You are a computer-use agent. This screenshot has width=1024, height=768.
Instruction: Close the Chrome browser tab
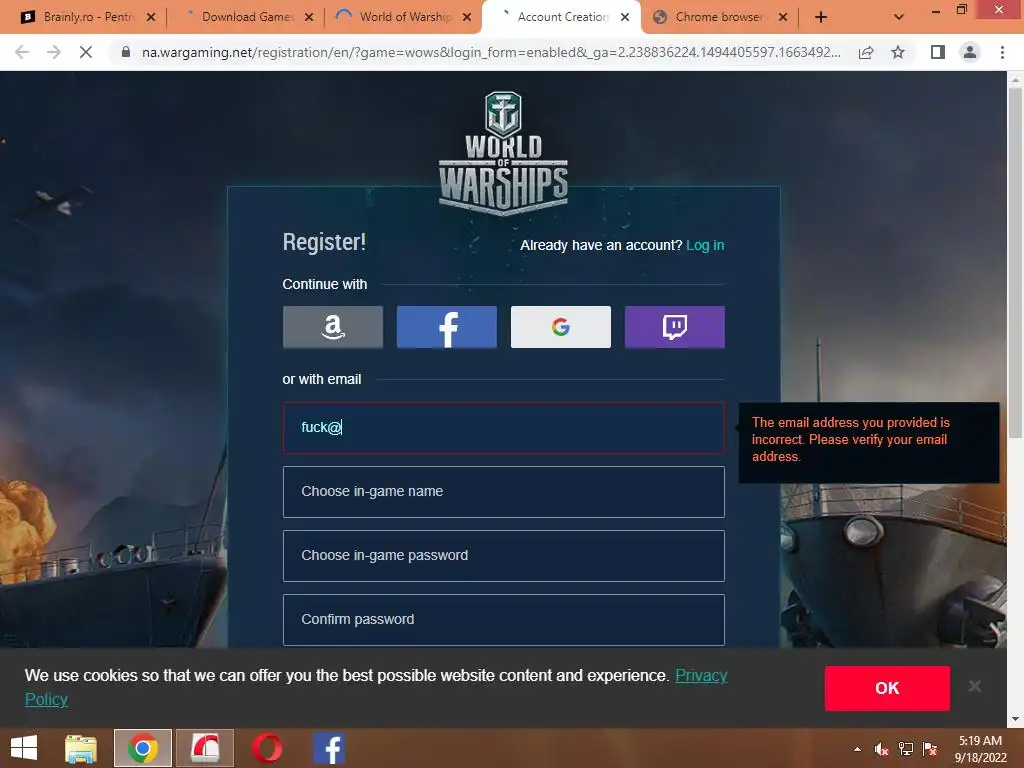click(783, 17)
